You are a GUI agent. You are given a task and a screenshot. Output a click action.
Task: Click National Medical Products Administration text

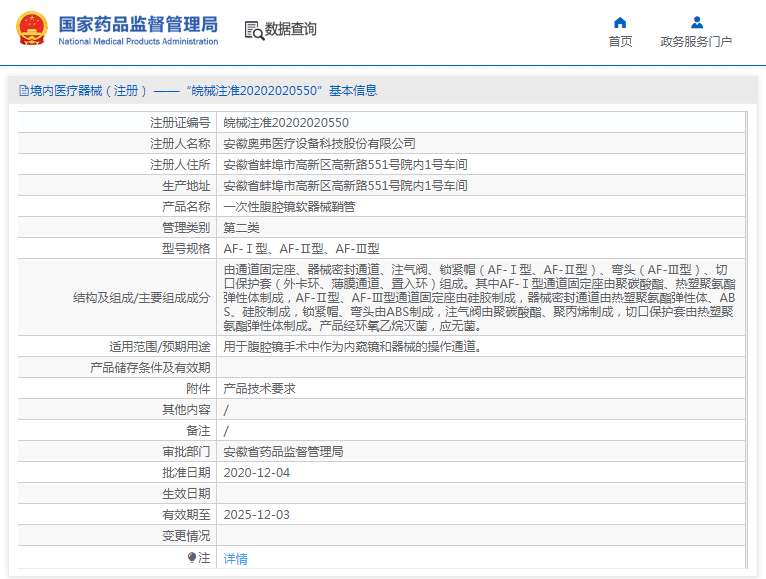coord(138,42)
